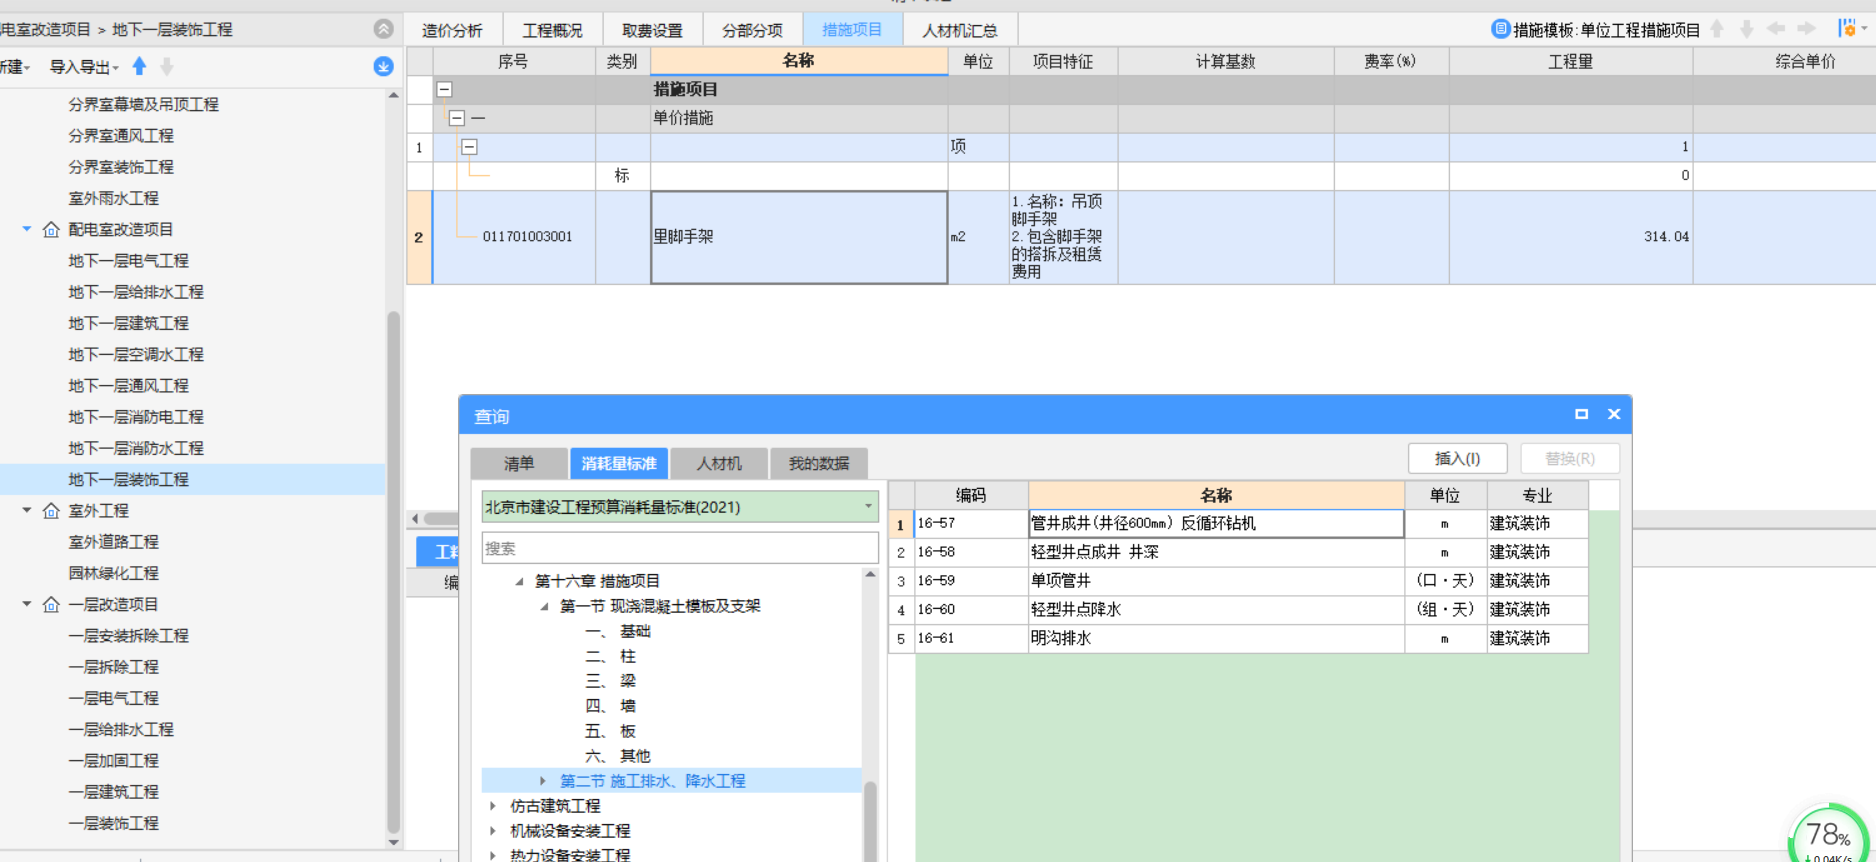Expand 第二节 施工排水、降水工程 node
The height and width of the screenshot is (862, 1876).
tap(543, 781)
